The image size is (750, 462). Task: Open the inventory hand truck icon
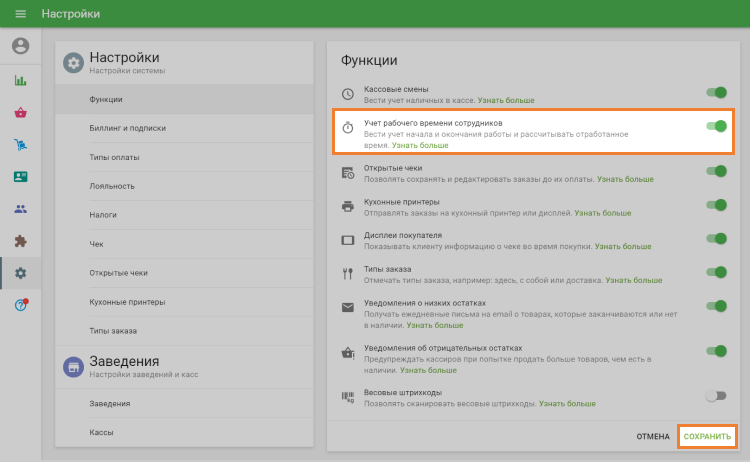coord(20,145)
